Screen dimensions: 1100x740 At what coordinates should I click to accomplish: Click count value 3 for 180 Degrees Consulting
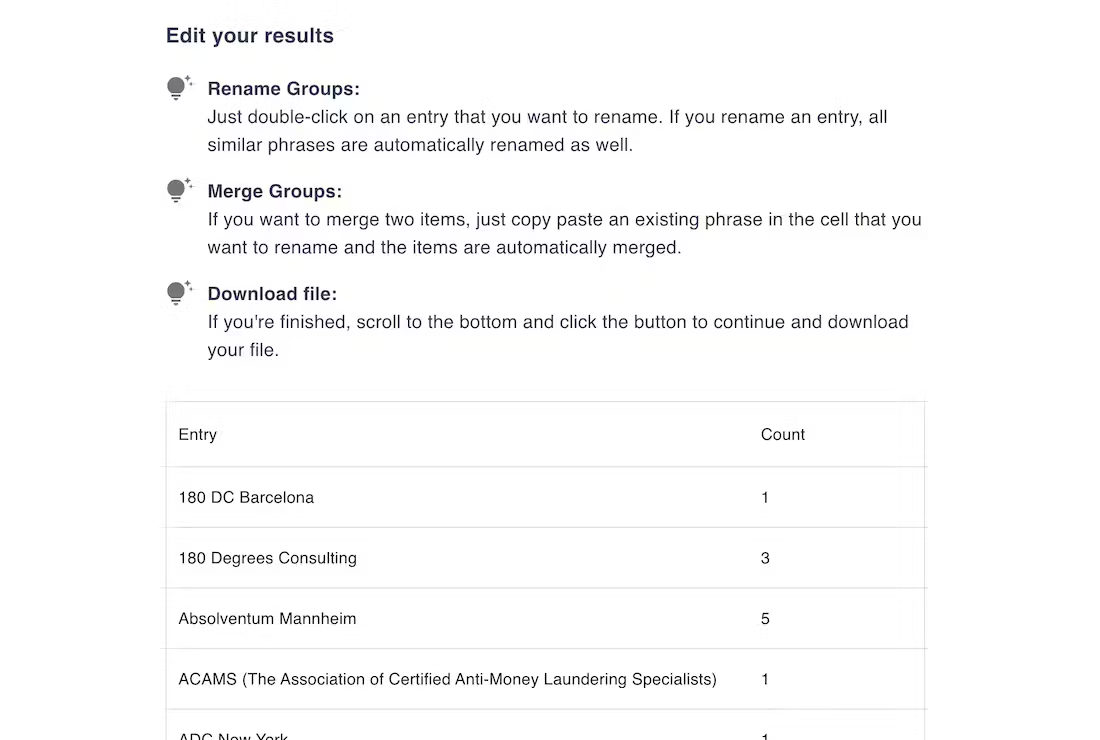(765, 558)
